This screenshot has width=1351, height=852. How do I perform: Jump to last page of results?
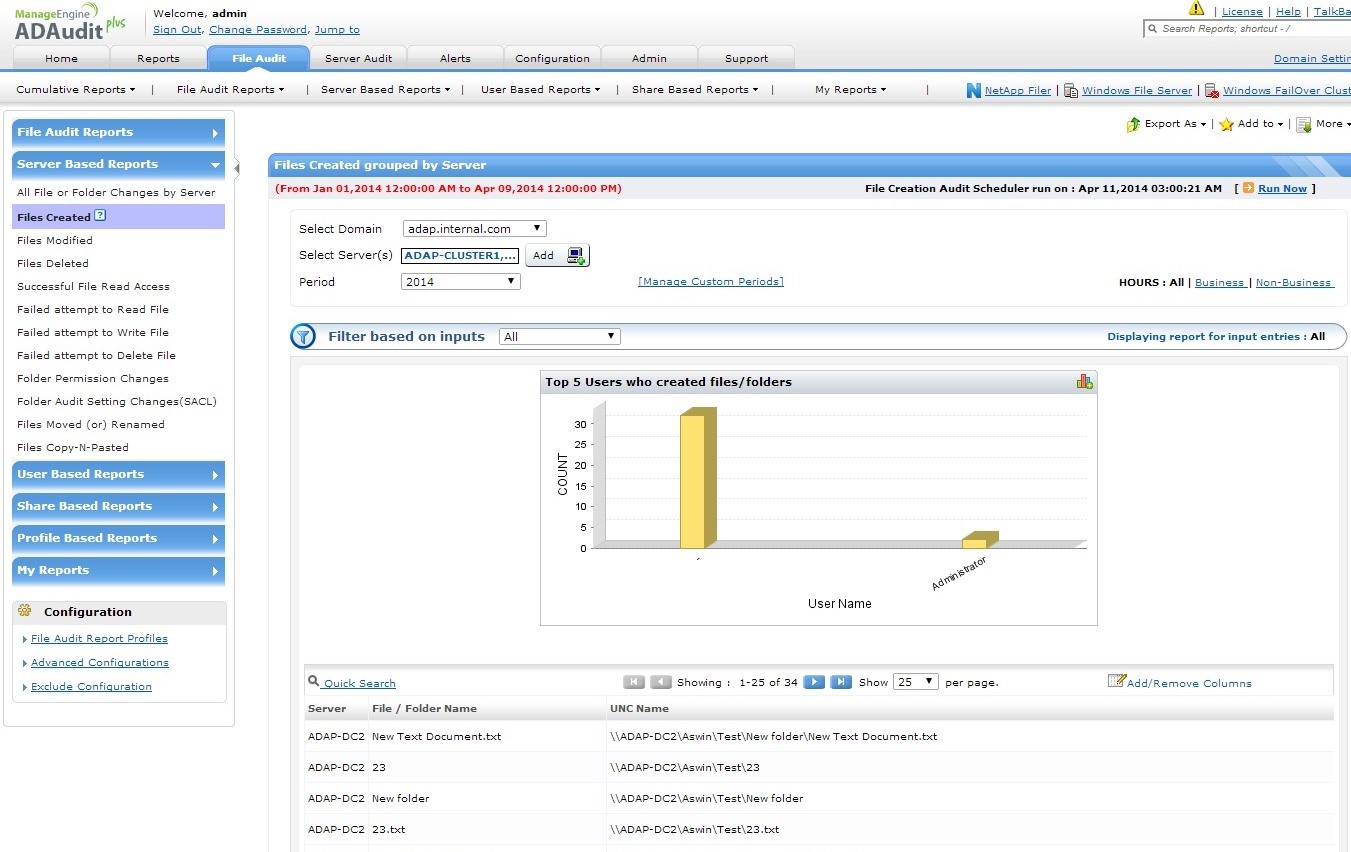point(841,682)
